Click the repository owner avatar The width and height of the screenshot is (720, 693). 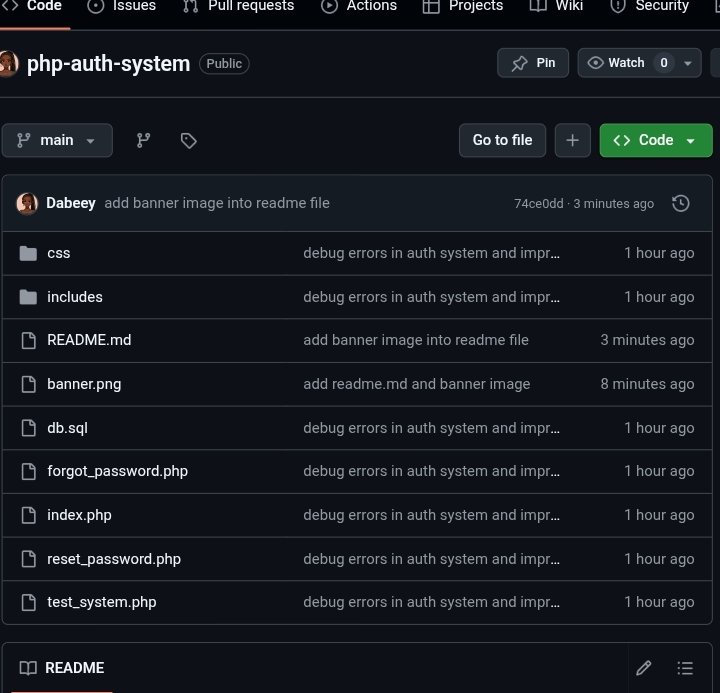coord(9,63)
